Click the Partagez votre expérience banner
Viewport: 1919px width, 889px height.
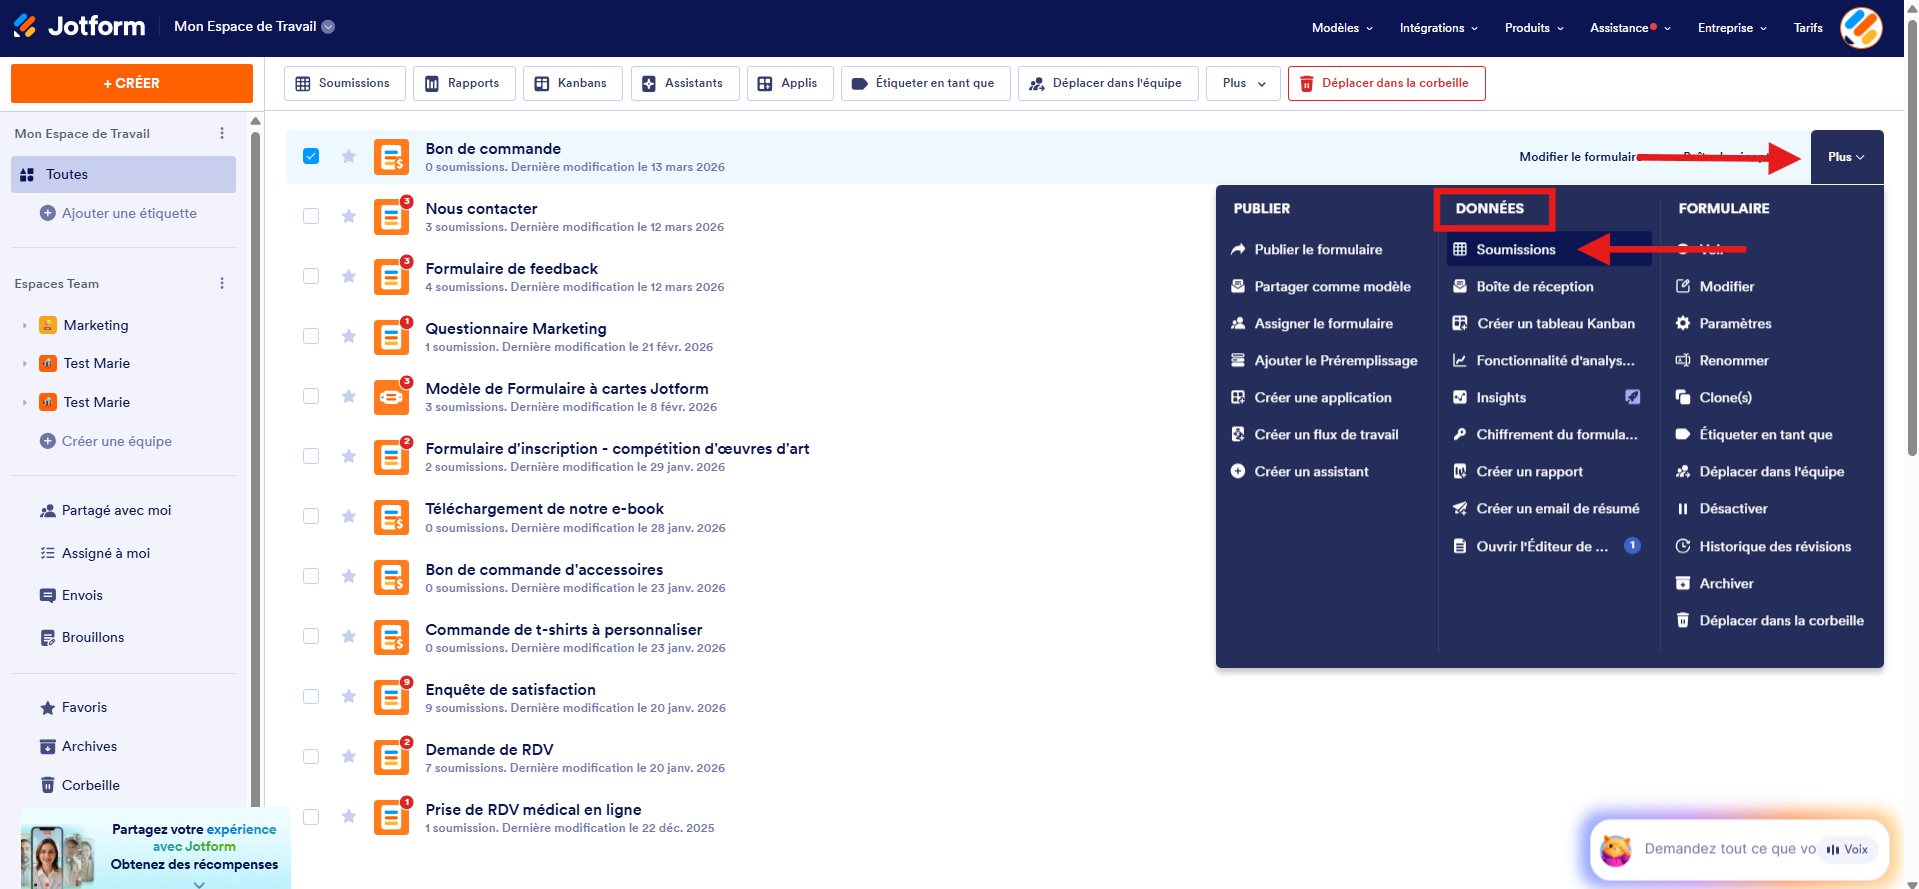pyautogui.click(x=155, y=848)
